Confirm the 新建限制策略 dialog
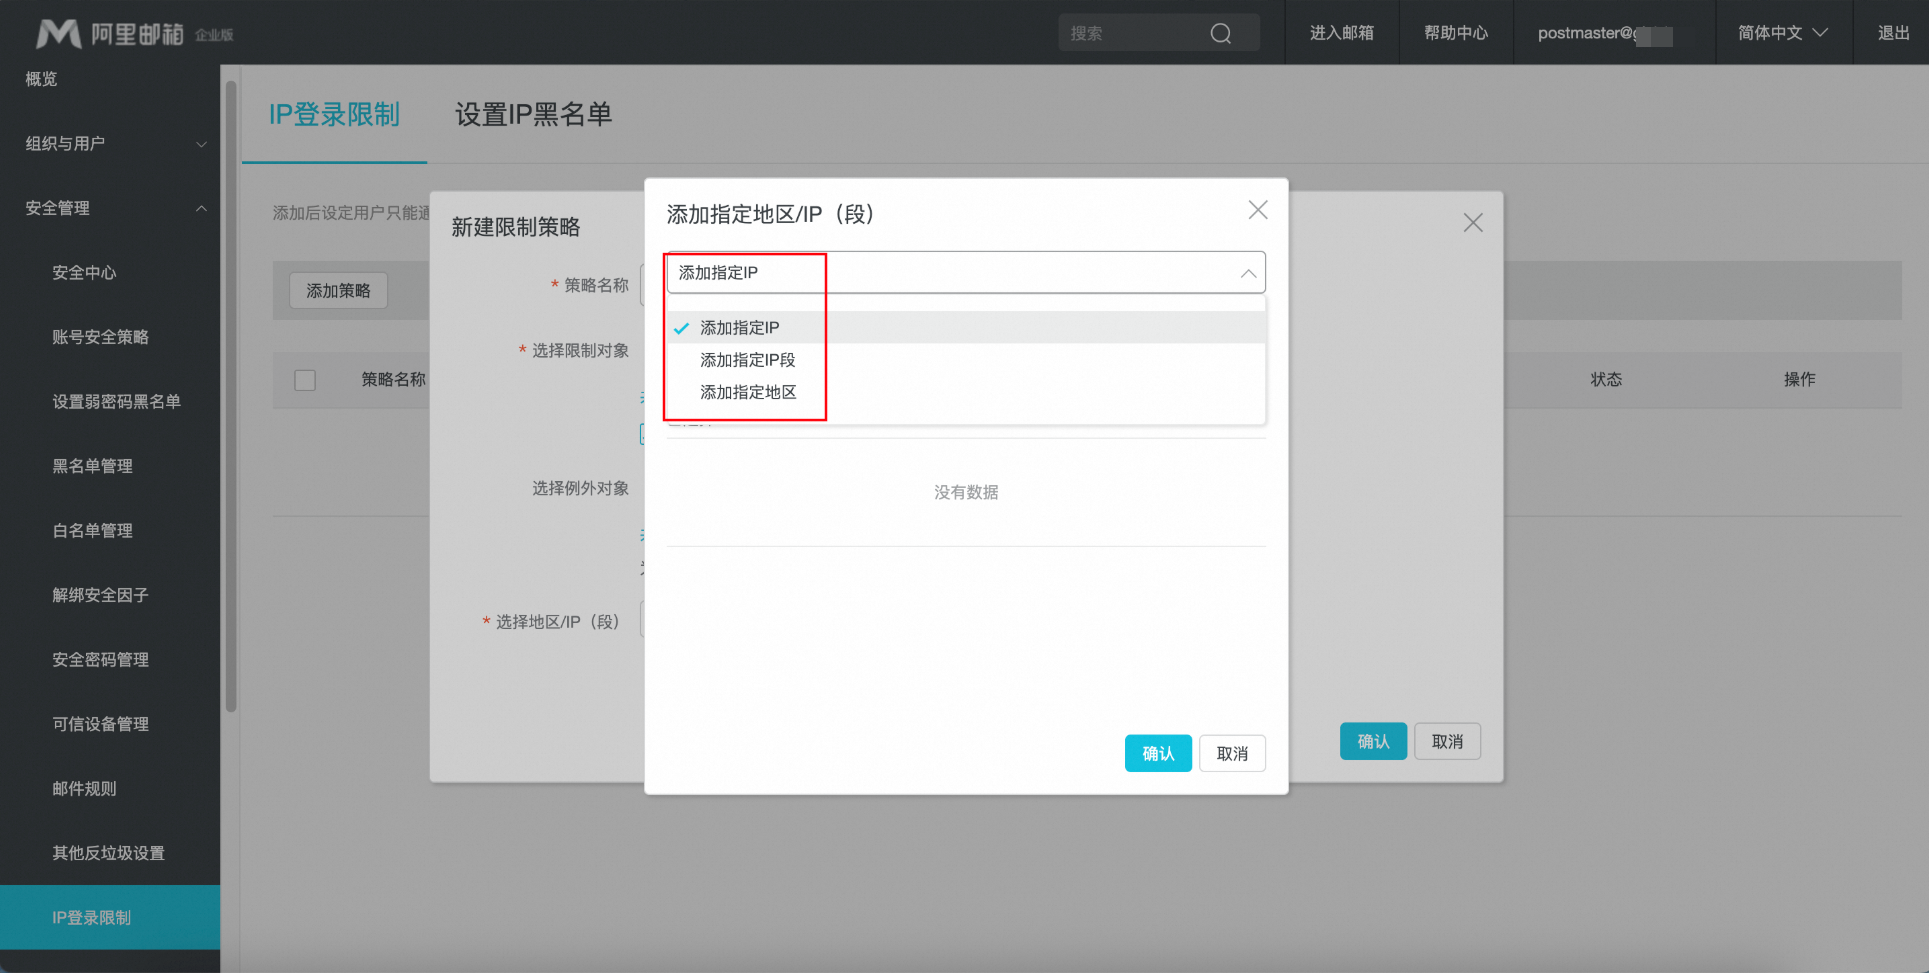Viewport: 1929px width, 973px height. tap(1373, 741)
